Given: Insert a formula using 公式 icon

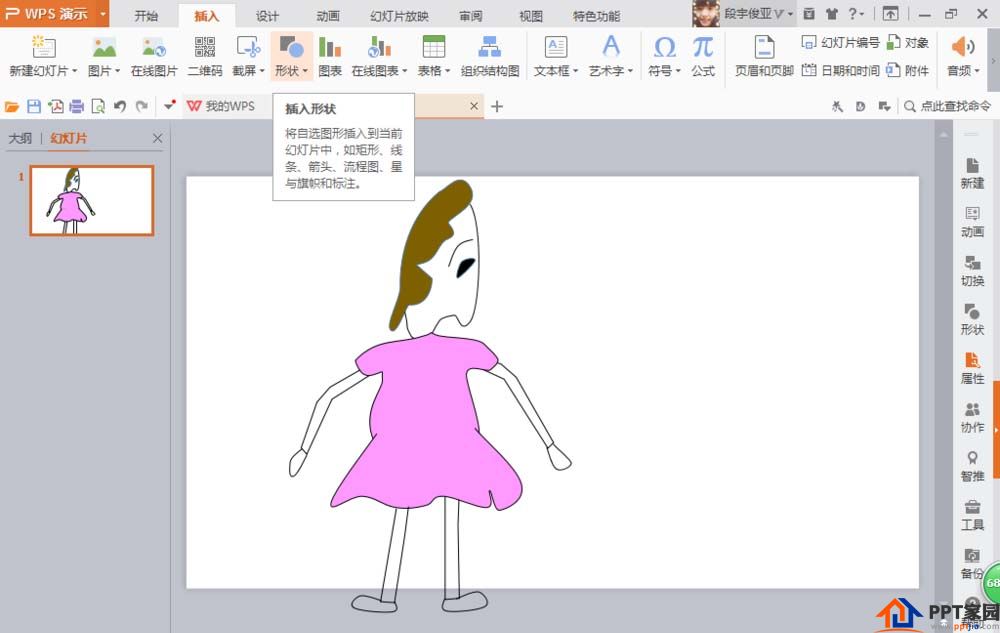Looking at the screenshot, I should pyautogui.click(x=703, y=56).
